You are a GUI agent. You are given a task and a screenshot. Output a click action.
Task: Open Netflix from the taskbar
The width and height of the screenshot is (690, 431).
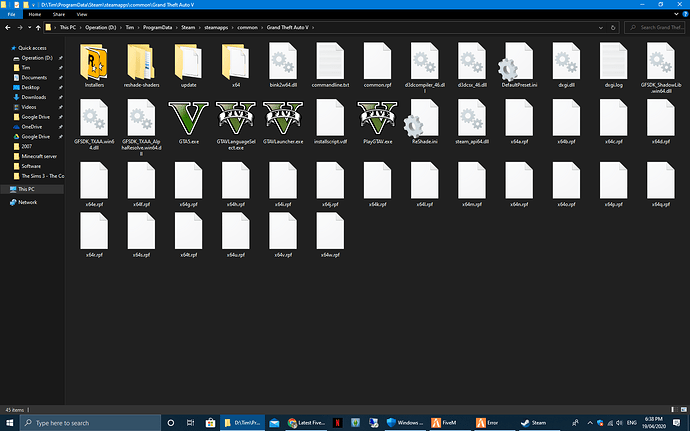[x=338, y=423]
